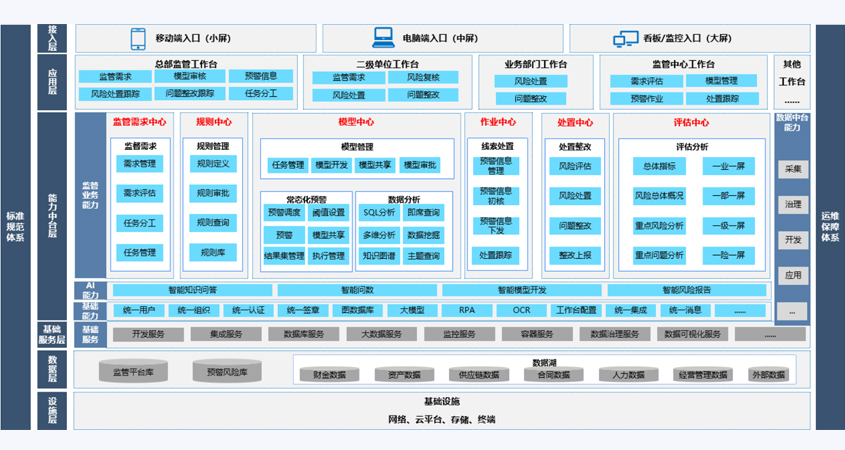Click 阈值设置 in 常态化预警

click(328, 212)
